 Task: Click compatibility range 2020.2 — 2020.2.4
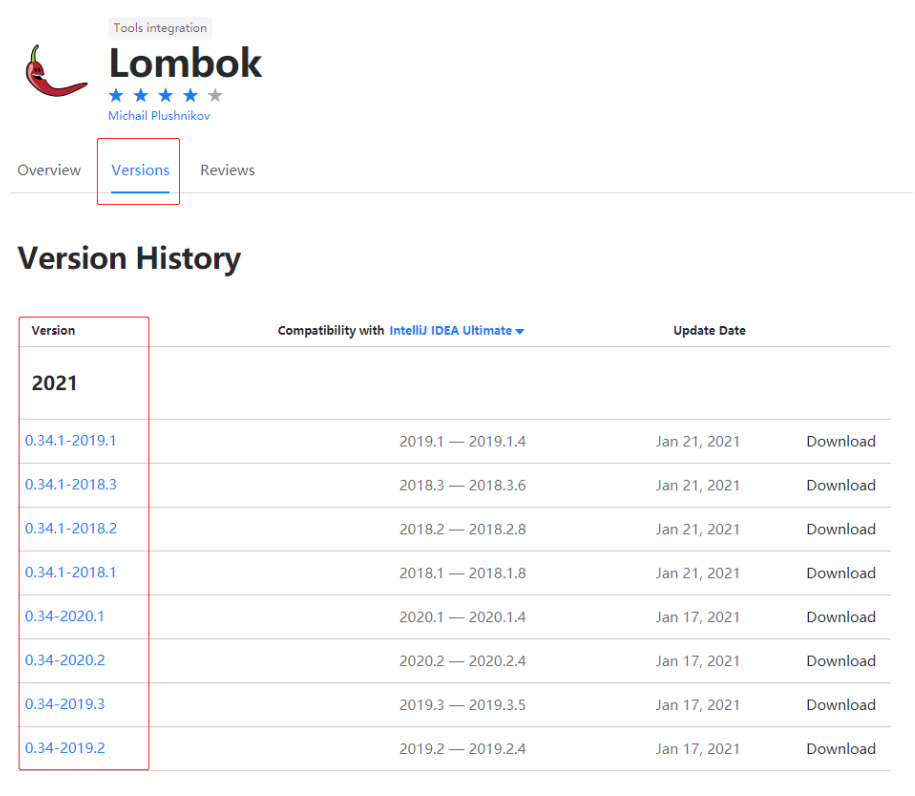coord(462,661)
